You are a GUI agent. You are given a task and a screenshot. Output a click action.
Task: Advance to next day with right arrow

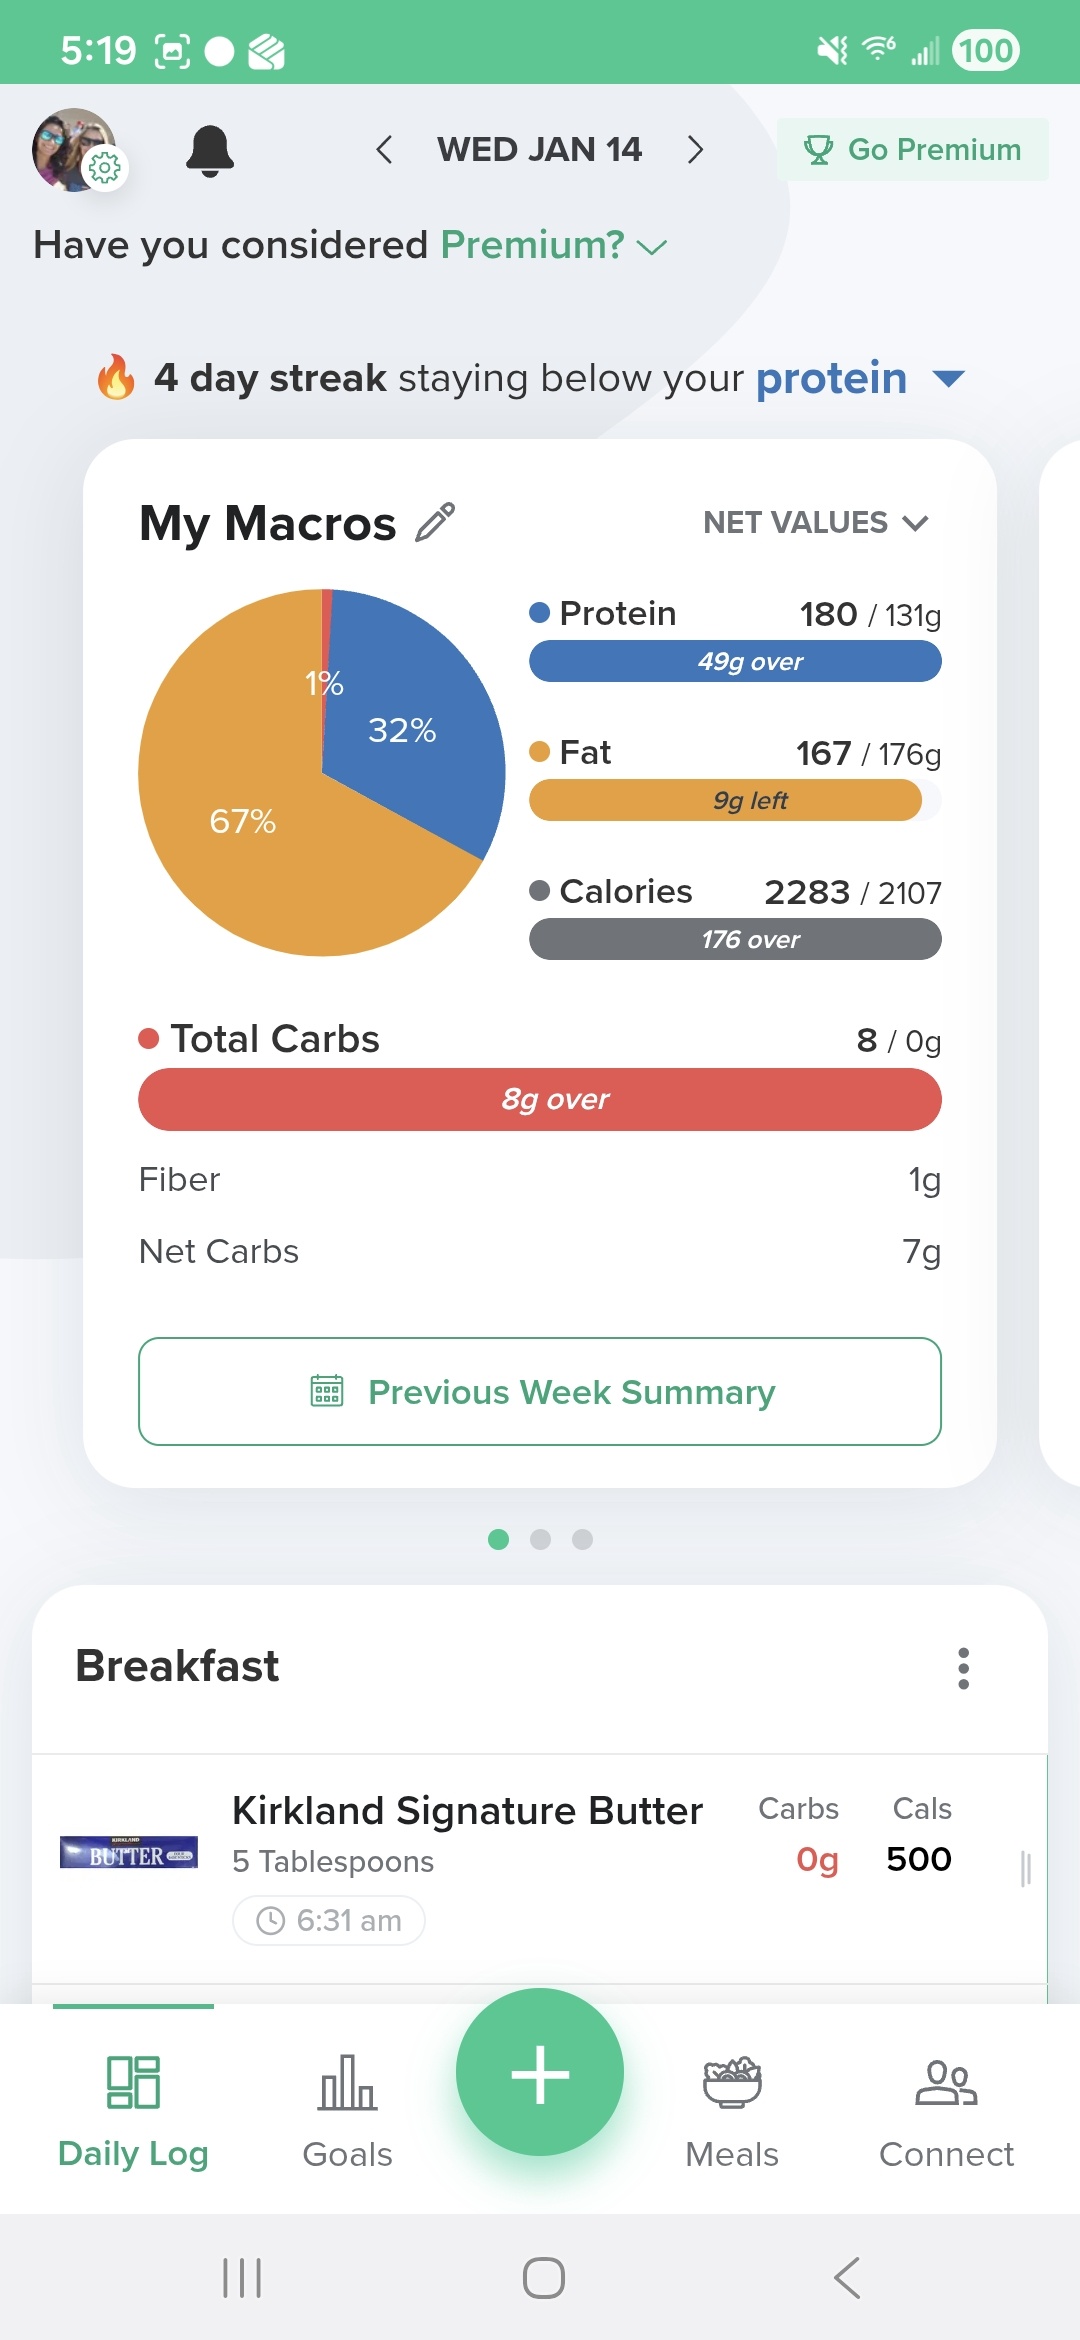[x=696, y=150]
